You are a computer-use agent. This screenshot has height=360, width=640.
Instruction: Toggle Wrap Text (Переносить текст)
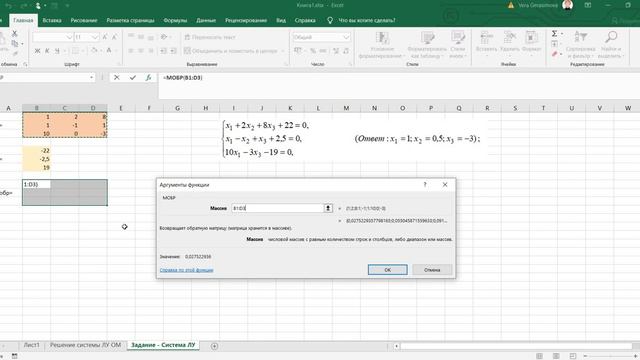coord(210,37)
